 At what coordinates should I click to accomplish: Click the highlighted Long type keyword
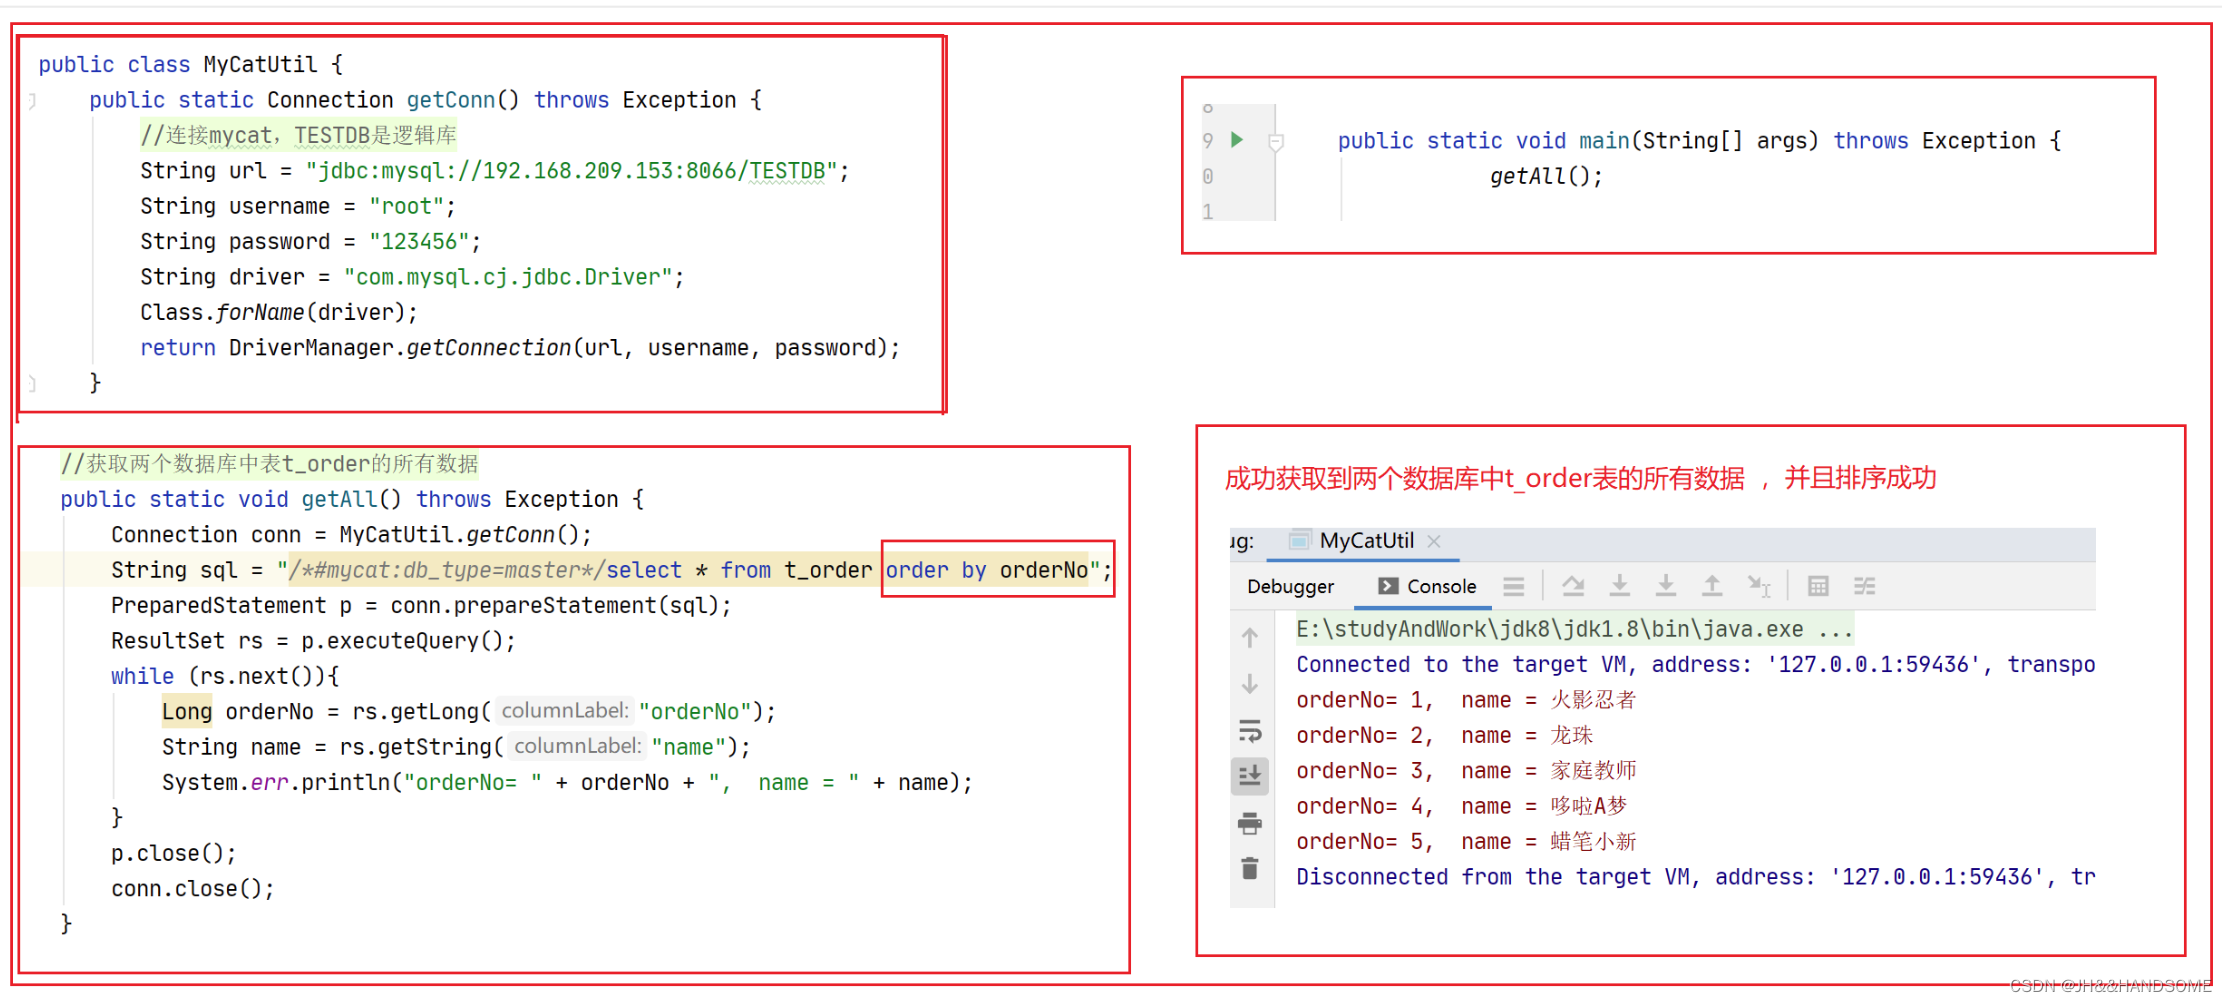187,712
